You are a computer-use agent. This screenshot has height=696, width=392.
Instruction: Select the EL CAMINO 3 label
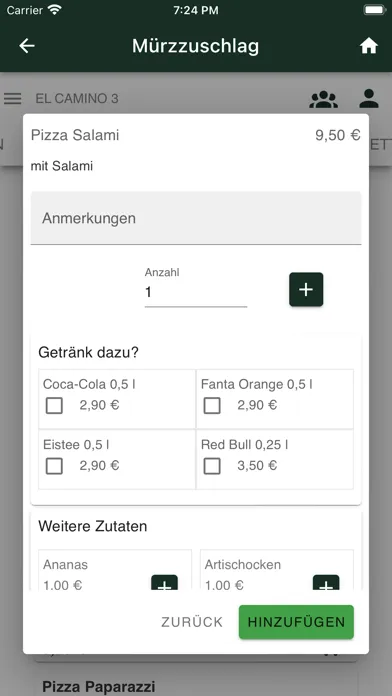coord(77,99)
